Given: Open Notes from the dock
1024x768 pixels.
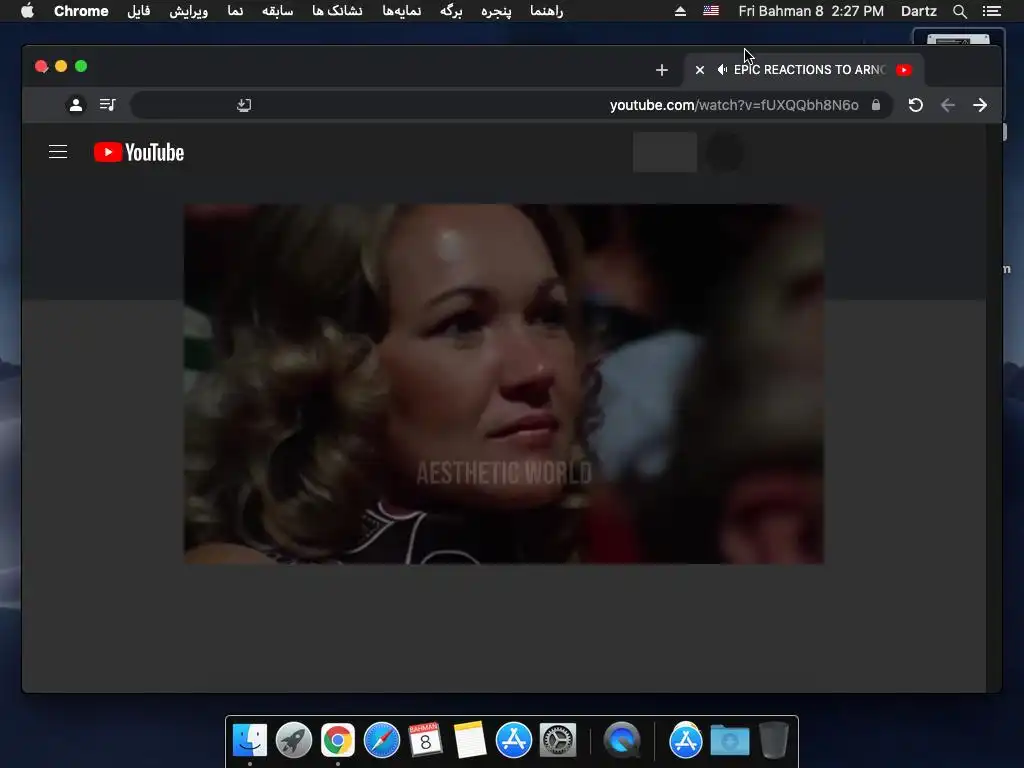Looking at the screenshot, I should tap(470, 740).
